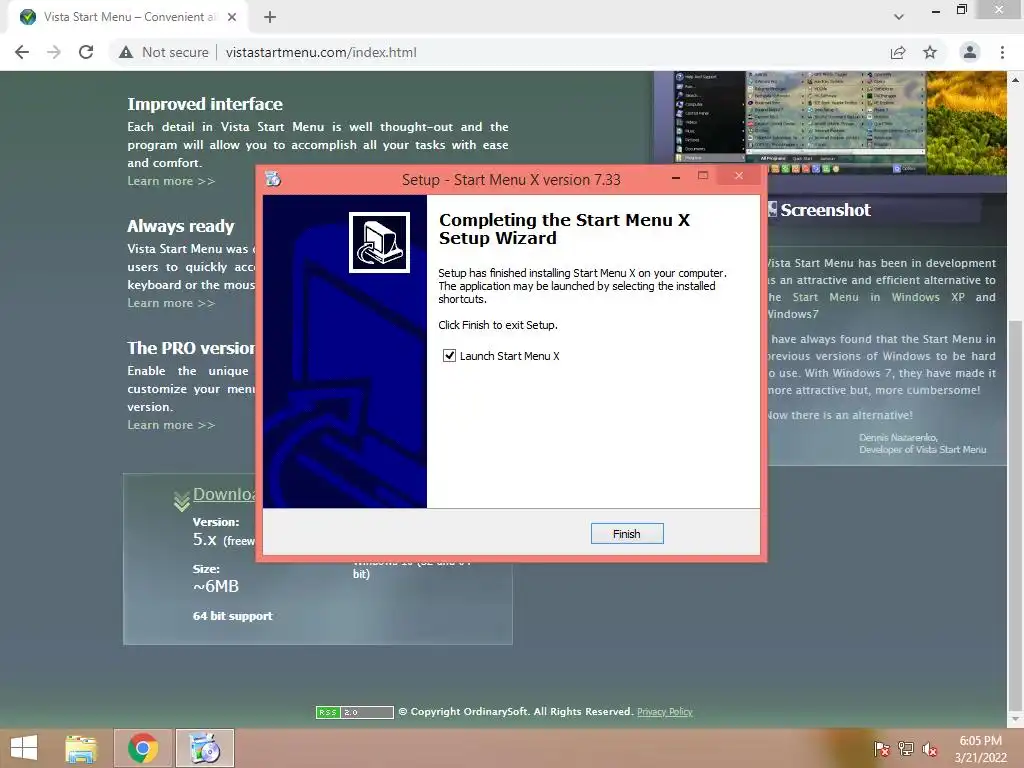Open the Privacy Policy link
This screenshot has width=1024, height=768.
(x=665, y=712)
